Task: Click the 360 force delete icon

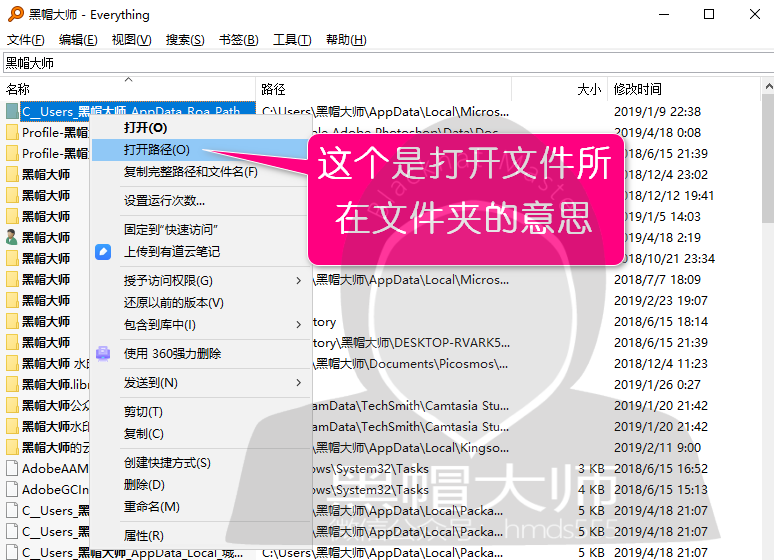Action: pyautogui.click(x=103, y=354)
